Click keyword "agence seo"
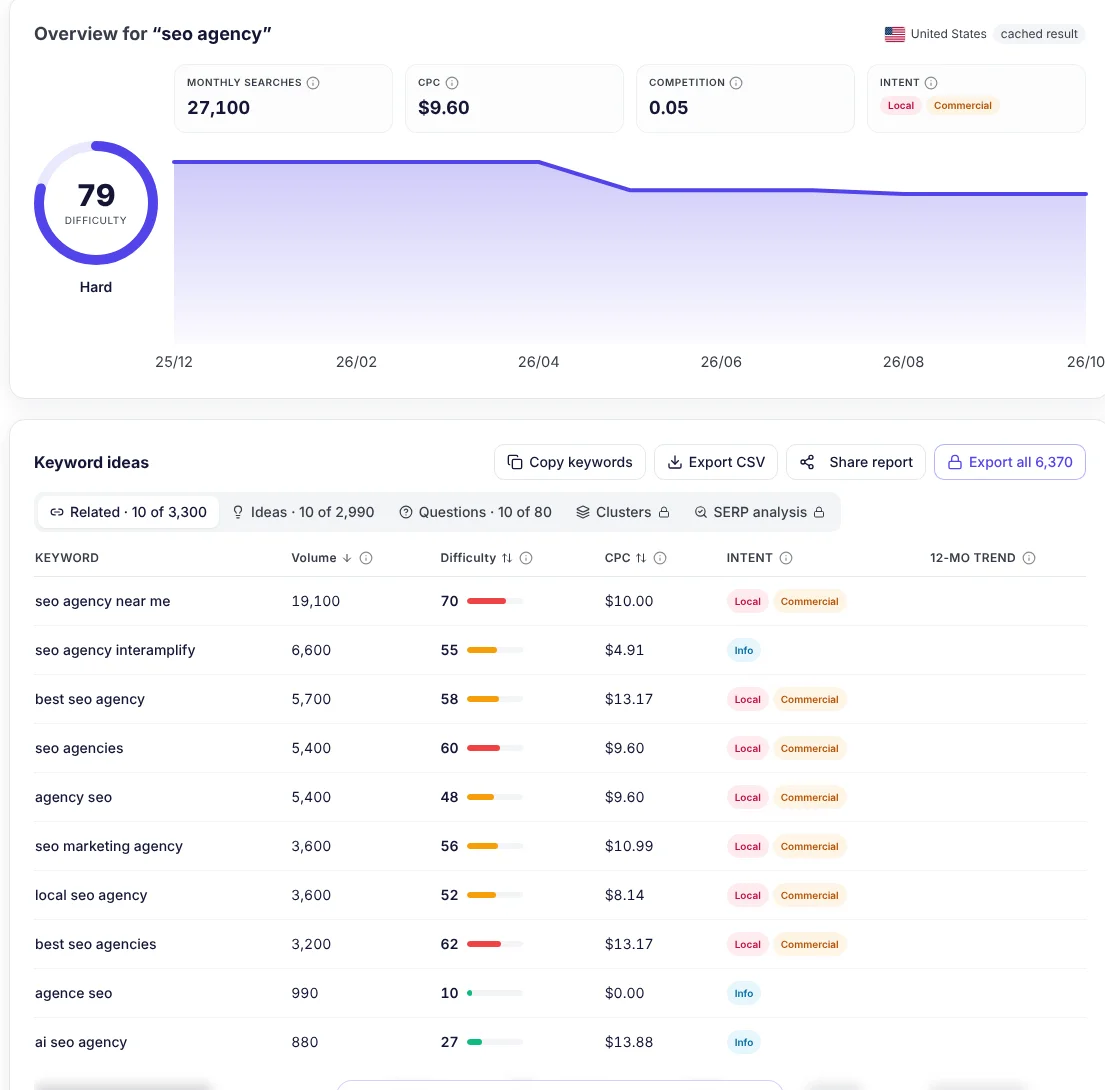 coord(73,993)
